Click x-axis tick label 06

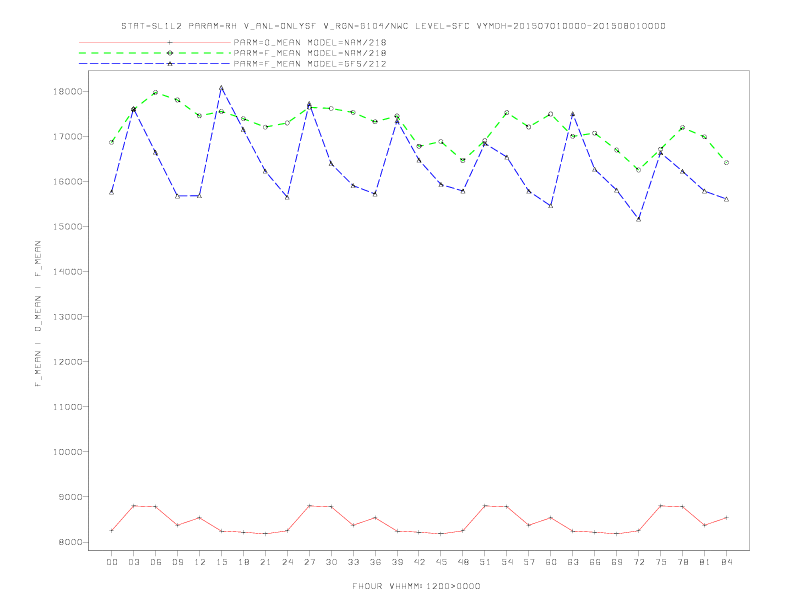pos(156,562)
